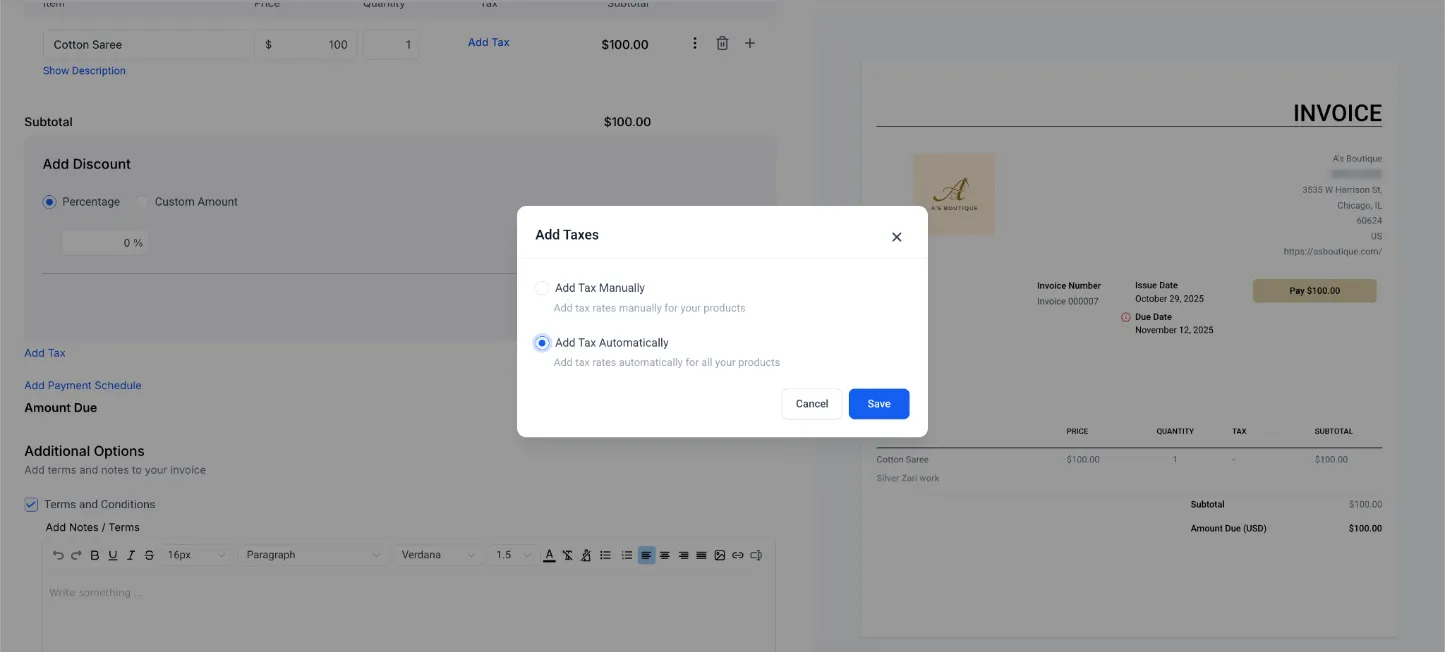Viewport: 1445px width, 652px height.
Task: Align text right in editor
Action: tap(683, 555)
